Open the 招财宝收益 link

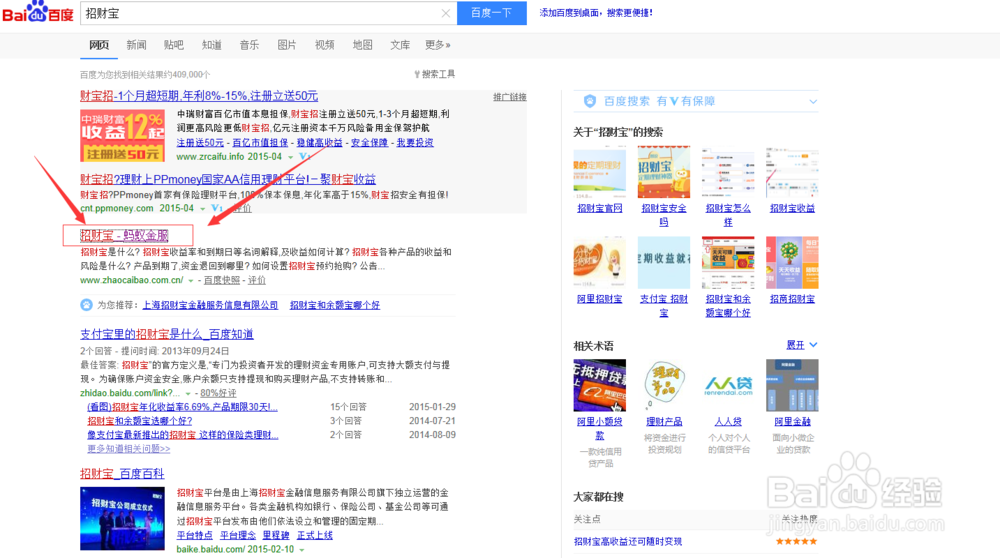click(x=792, y=208)
